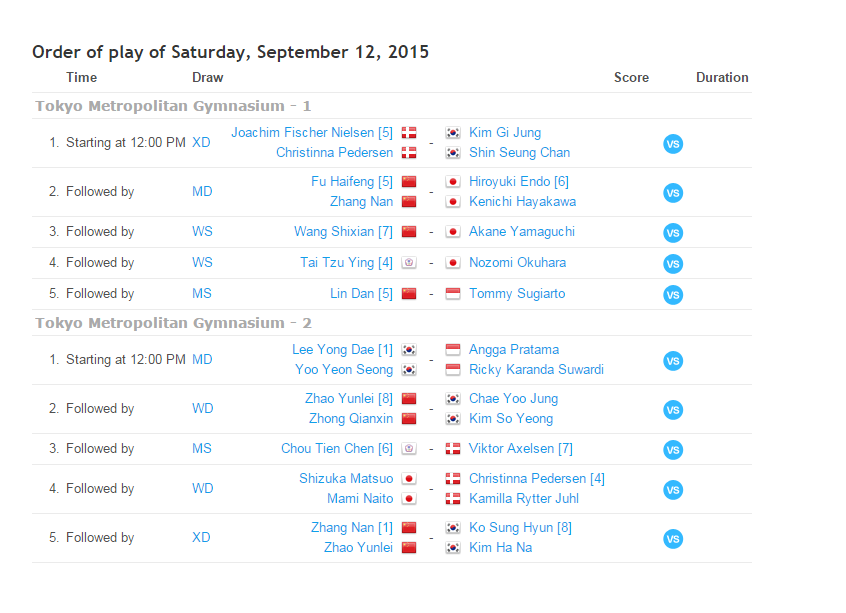846x613 pixels.
Task: Open VS icon for Chou Tien Chen match
Action: pyautogui.click(x=673, y=450)
